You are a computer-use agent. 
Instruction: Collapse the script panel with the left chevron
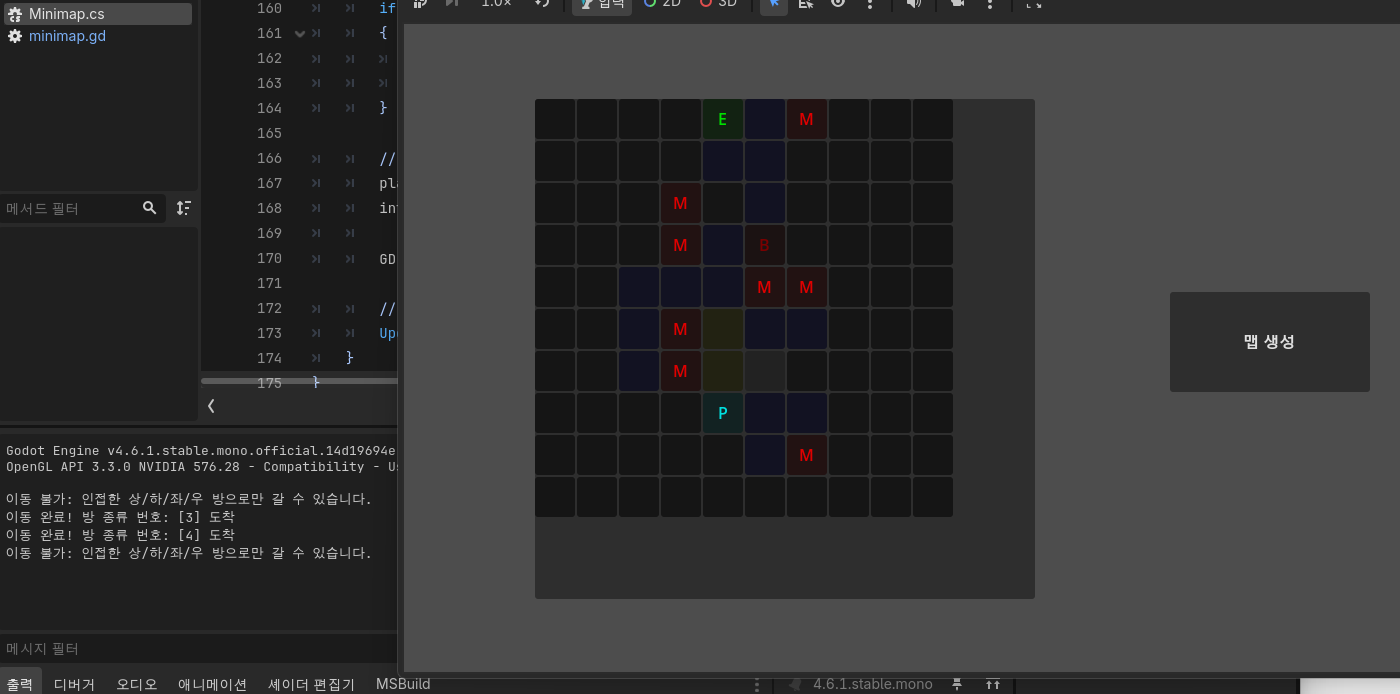(x=211, y=405)
